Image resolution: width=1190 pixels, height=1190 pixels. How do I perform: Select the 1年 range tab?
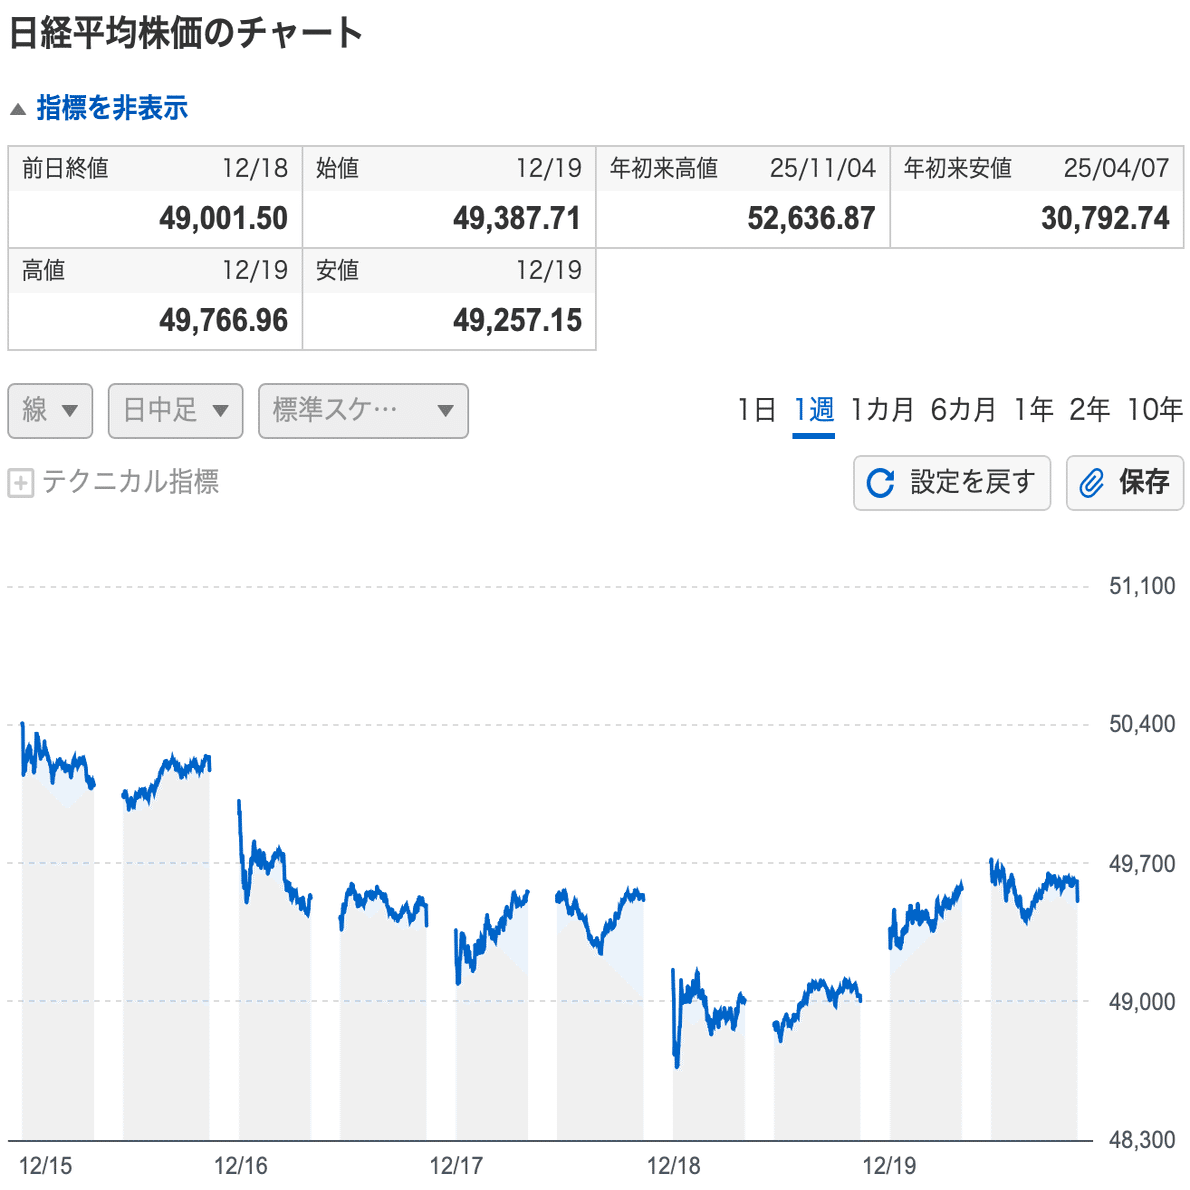click(1033, 409)
